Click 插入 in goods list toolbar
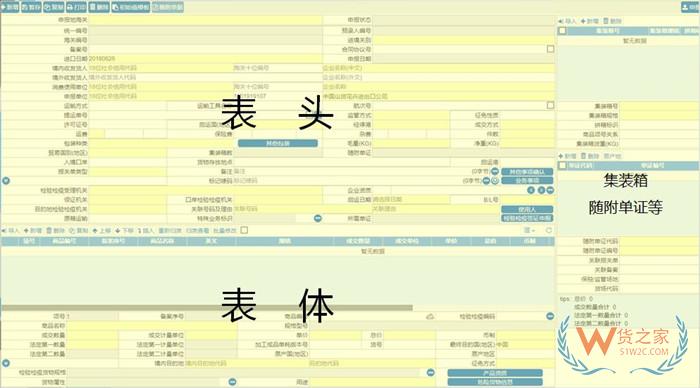This screenshot has width=700, height=388. (x=146, y=231)
